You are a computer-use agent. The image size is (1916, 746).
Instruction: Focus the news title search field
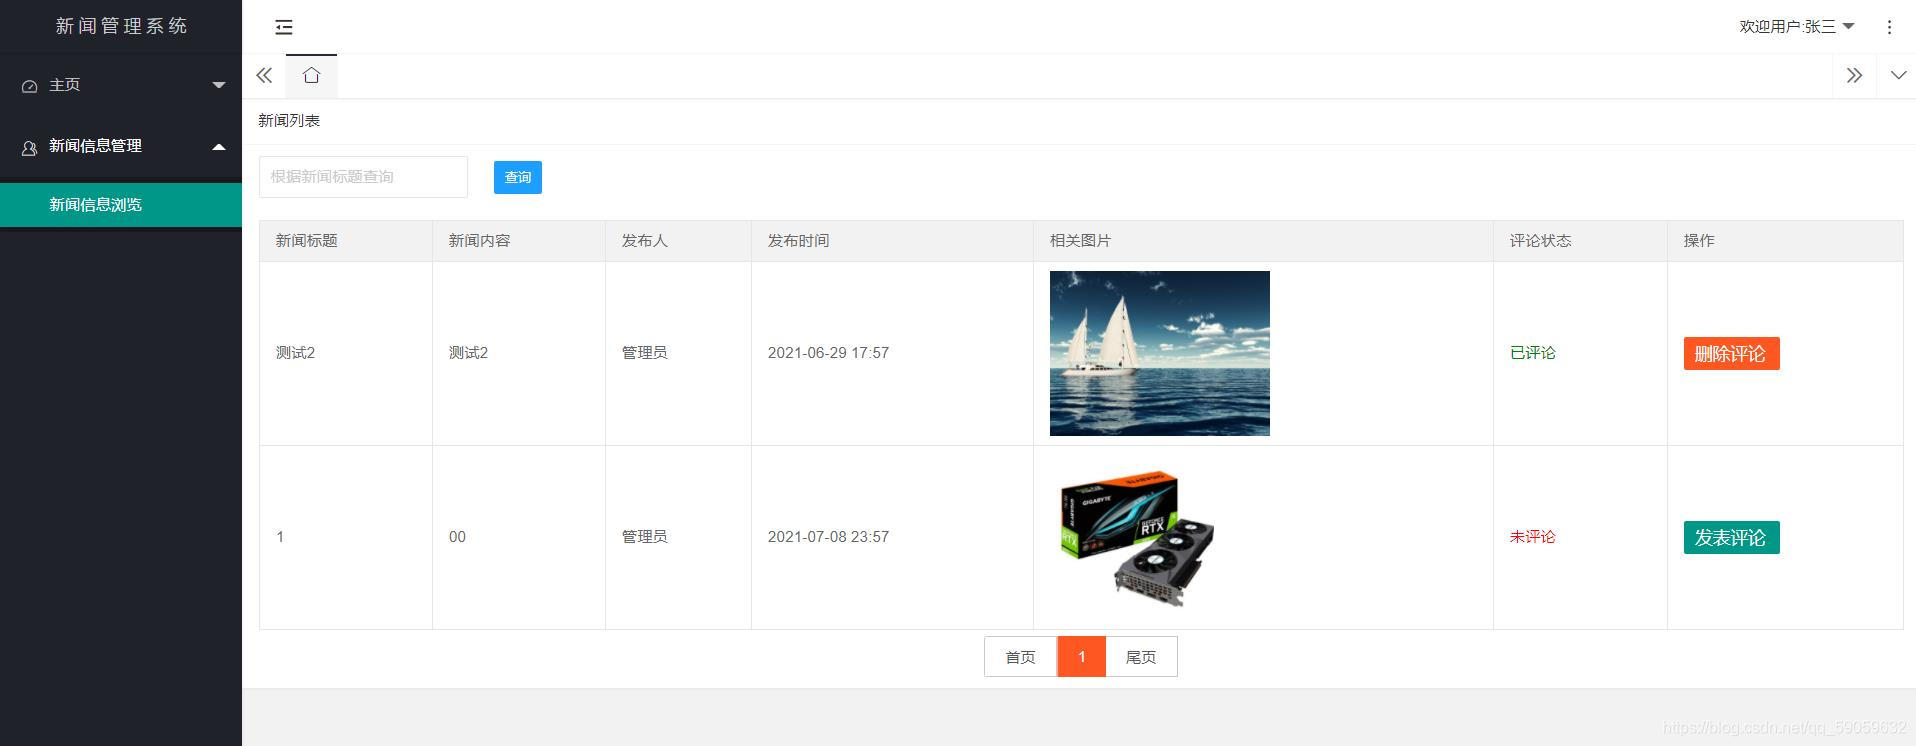click(x=363, y=177)
